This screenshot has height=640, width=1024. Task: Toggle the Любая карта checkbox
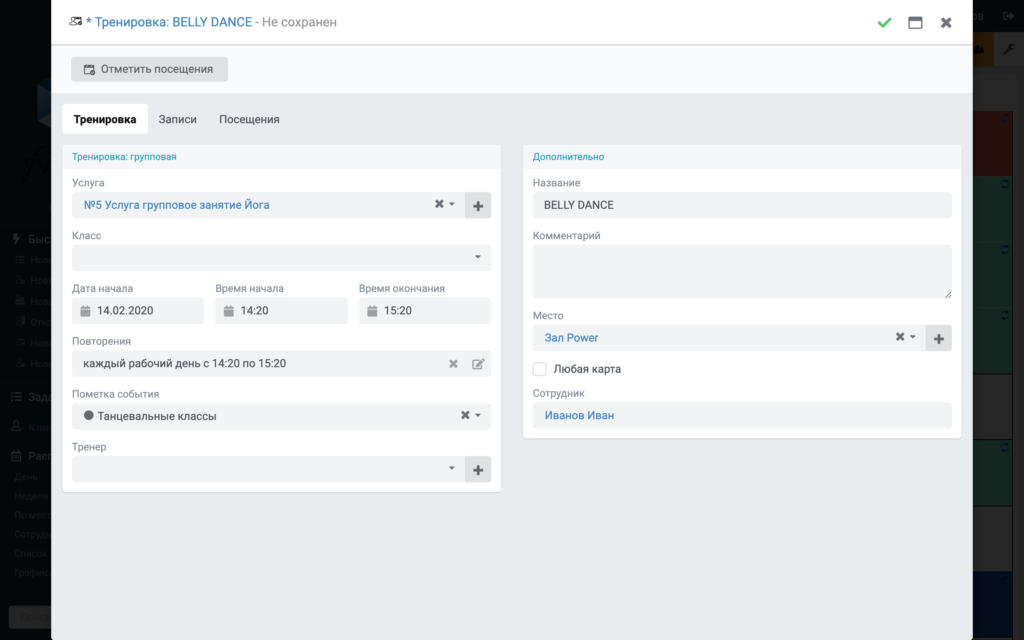point(540,369)
